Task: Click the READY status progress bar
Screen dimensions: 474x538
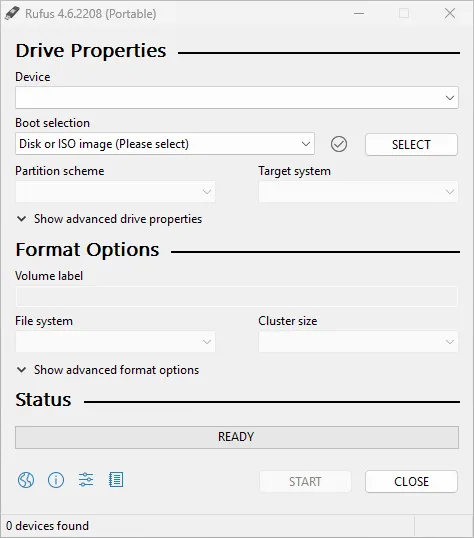Action: pyautogui.click(x=237, y=437)
